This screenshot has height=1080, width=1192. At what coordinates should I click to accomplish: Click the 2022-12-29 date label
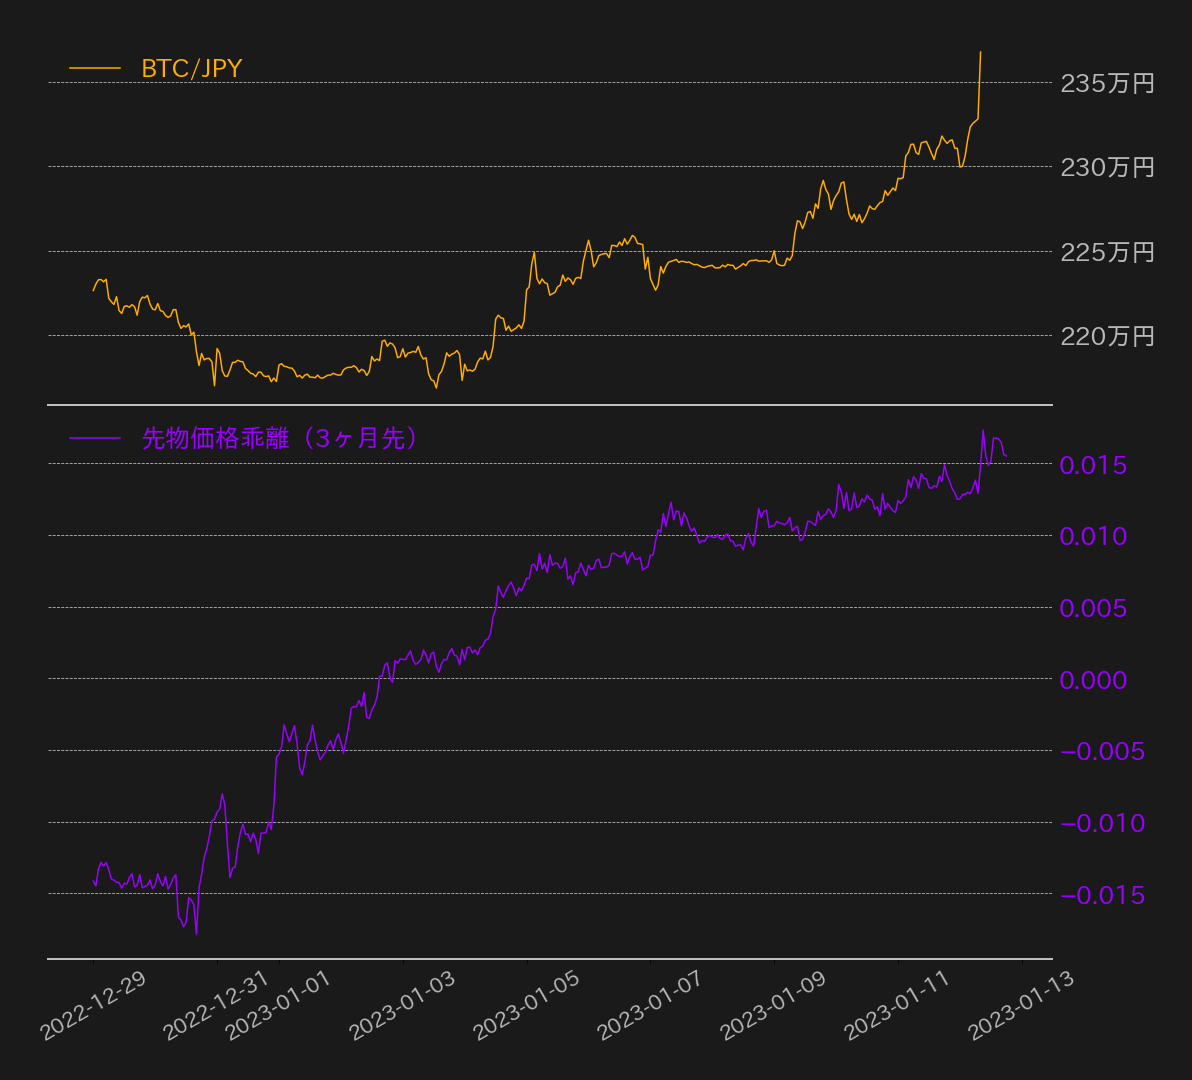[x=93, y=1006]
